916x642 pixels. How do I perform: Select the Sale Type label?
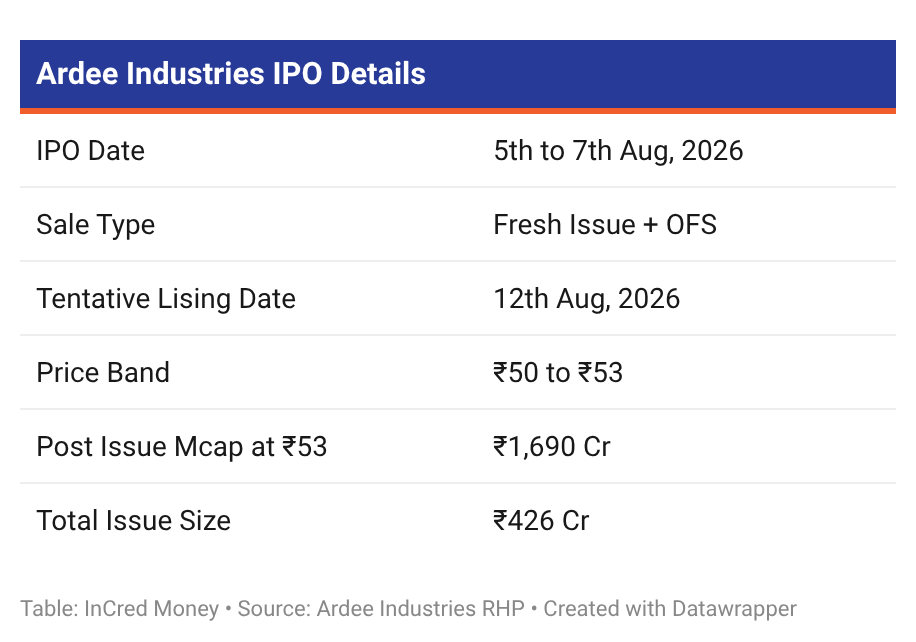click(x=96, y=225)
